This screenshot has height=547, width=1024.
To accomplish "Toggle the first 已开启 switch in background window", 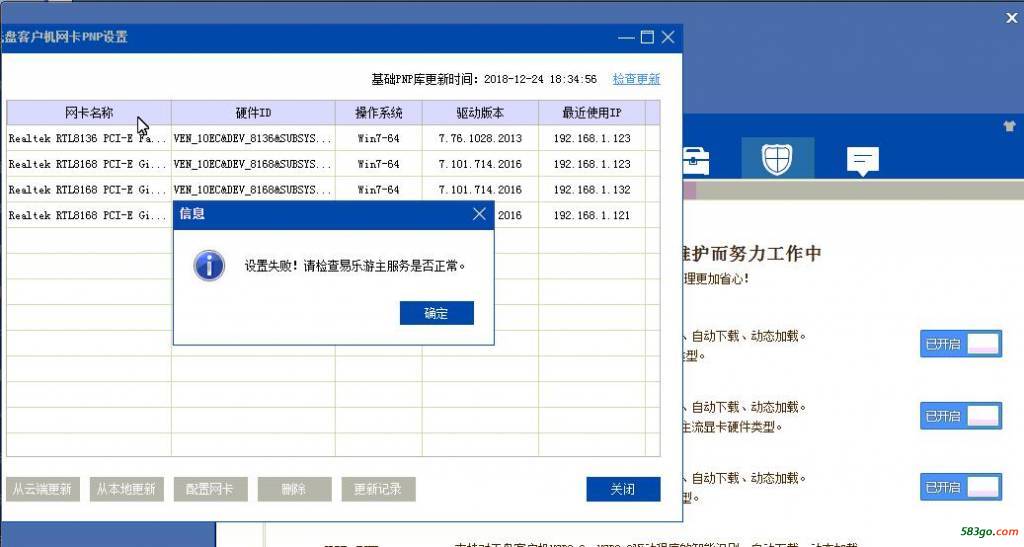I will (961, 344).
